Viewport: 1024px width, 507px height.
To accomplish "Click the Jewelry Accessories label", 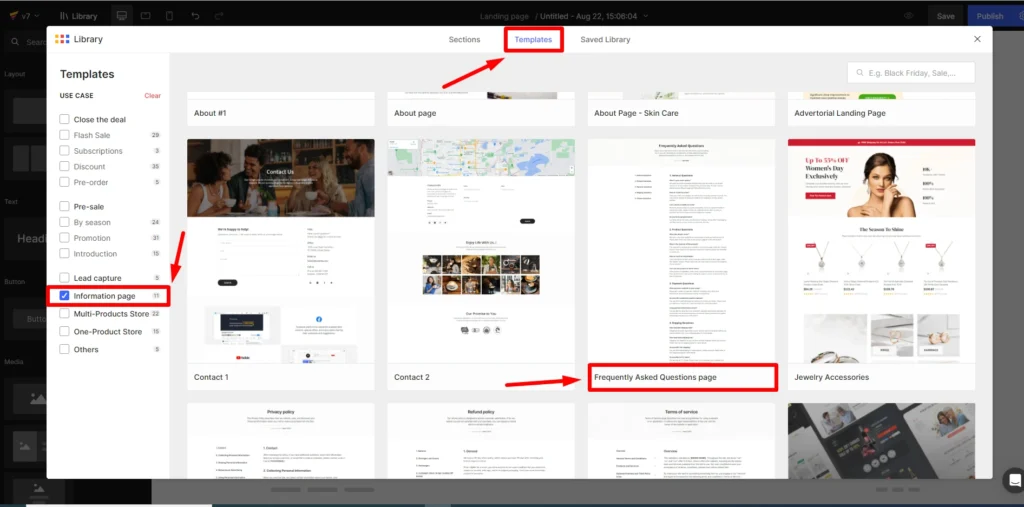I will 831,378.
